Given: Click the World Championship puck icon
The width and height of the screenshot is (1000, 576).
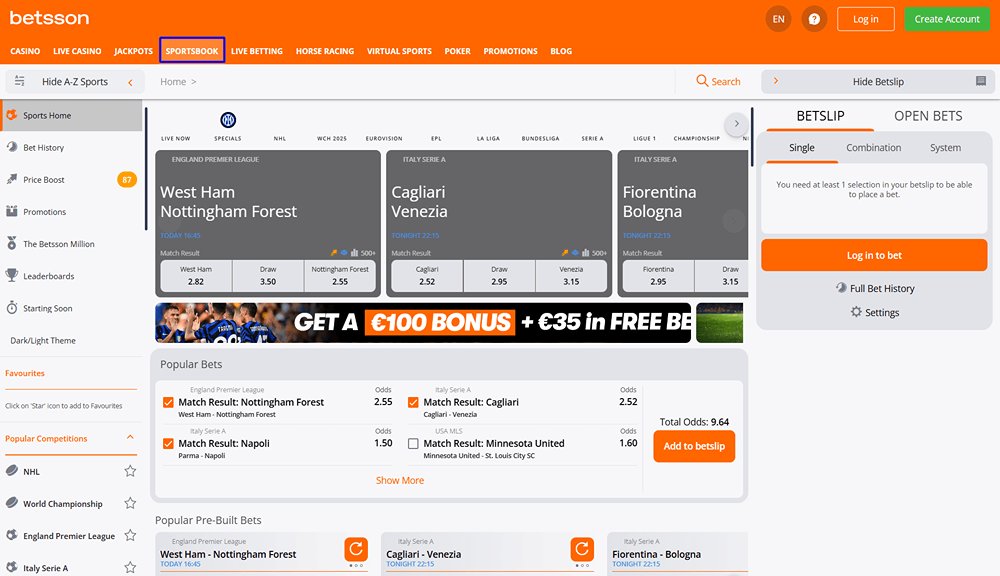Looking at the screenshot, I should [11, 503].
